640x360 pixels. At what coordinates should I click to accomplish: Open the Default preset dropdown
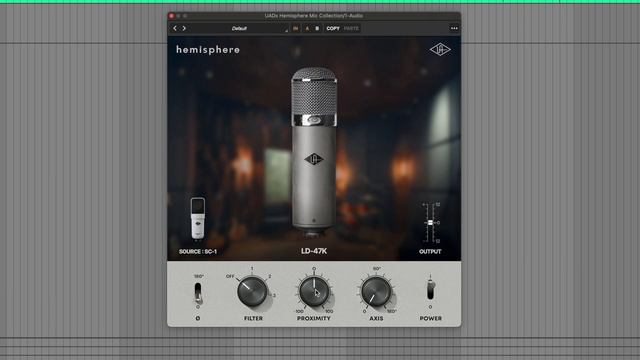pyautogui.click(x=239, y=28)
